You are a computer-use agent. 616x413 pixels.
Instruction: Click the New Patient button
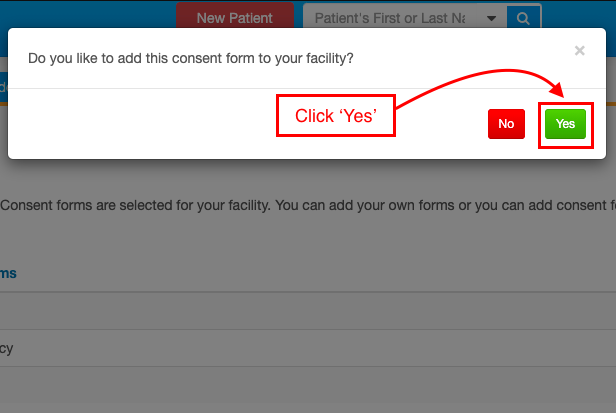pos(234,18)
